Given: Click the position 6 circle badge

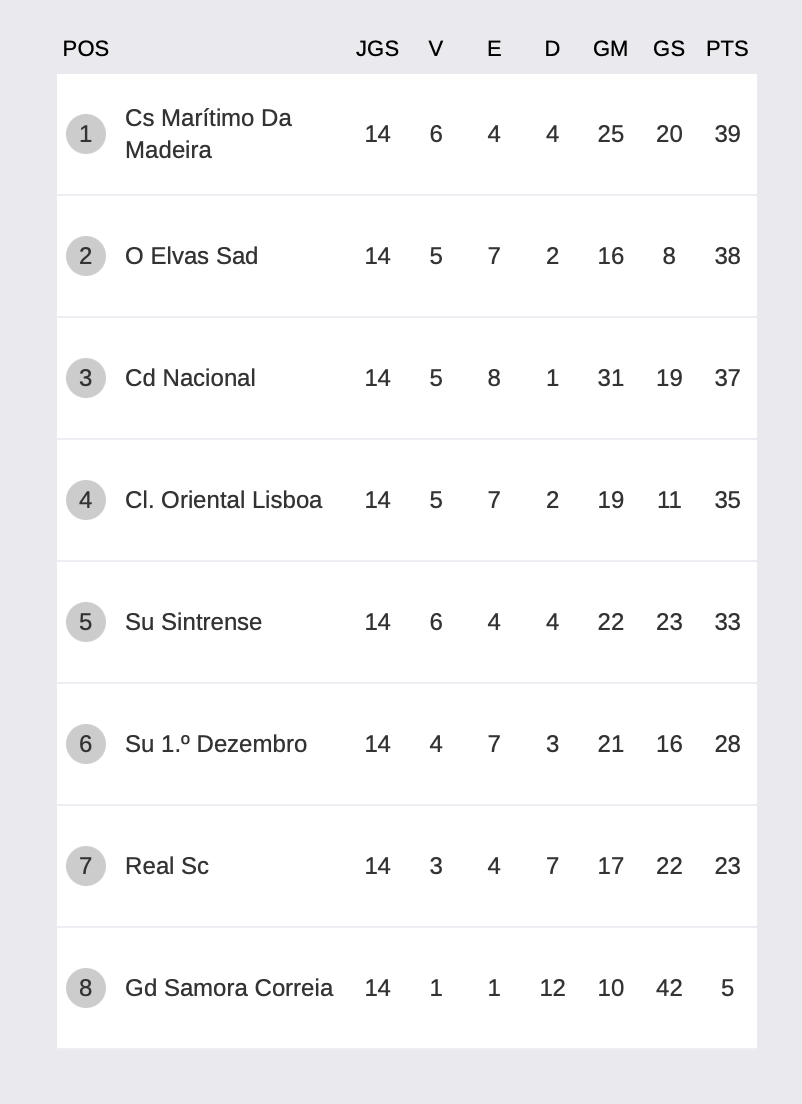Looking at the screenshot, I should 86,744.
